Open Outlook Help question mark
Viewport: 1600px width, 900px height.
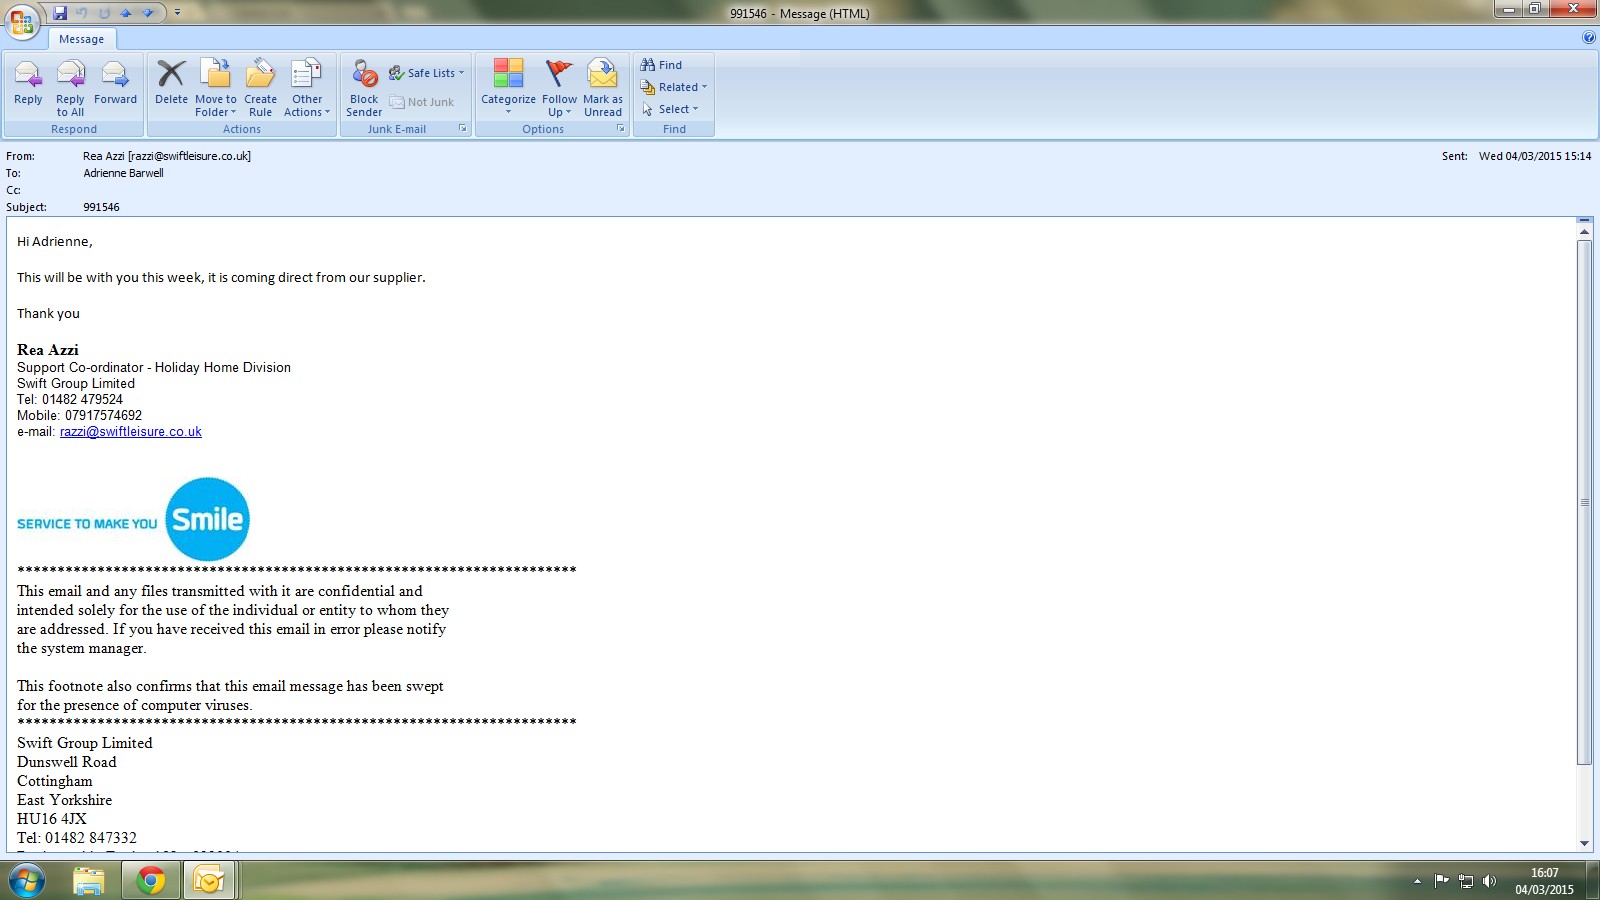1589,38
